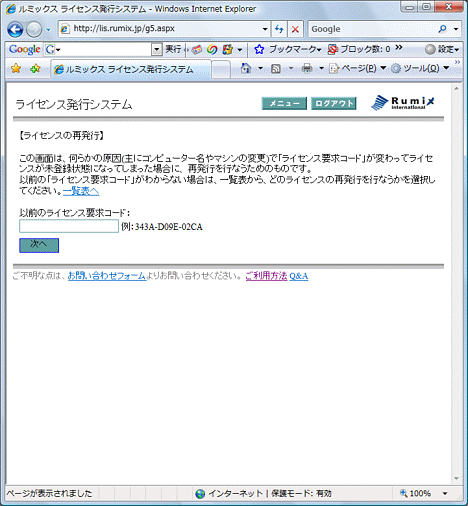This screenshot has width=468, height=506.
Task: Click the Add to Favorites icon
Action: point(35,69)
